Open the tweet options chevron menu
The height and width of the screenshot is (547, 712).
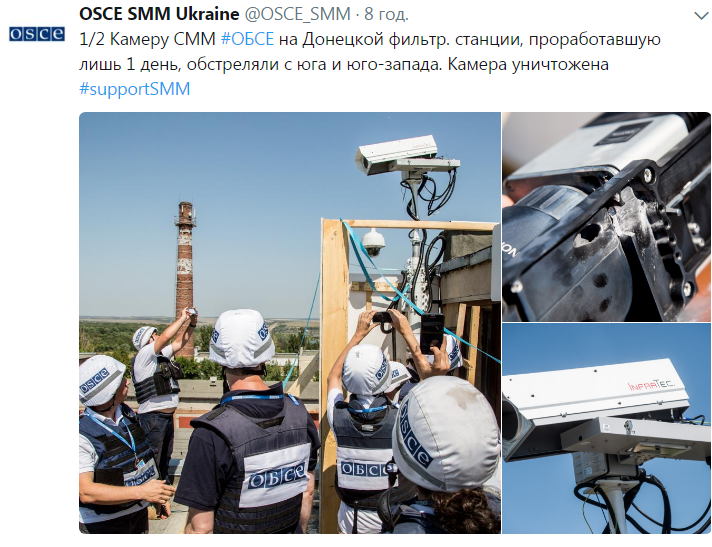pyautogui.click(x=702, y=16)
